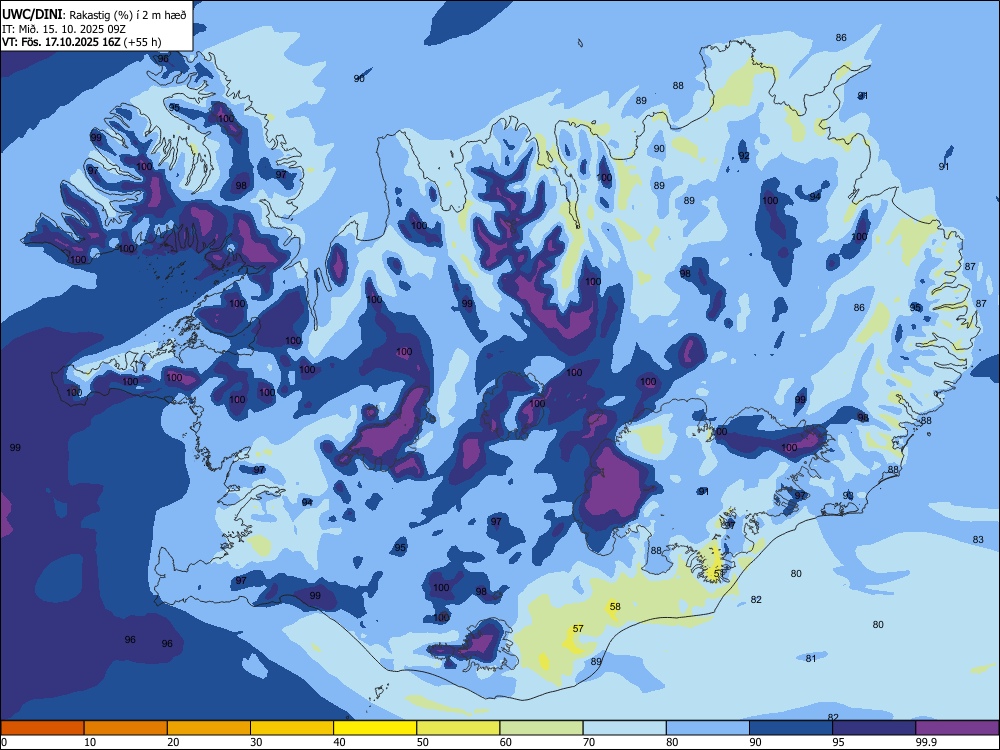Pick the purple above-99.9 legend swatch
The image size is (1000, 750).
pos(957,728)
